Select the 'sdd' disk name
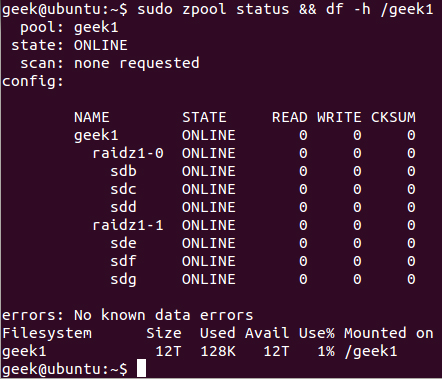Viewport: 442px width, 379px height. click(123, 207)
